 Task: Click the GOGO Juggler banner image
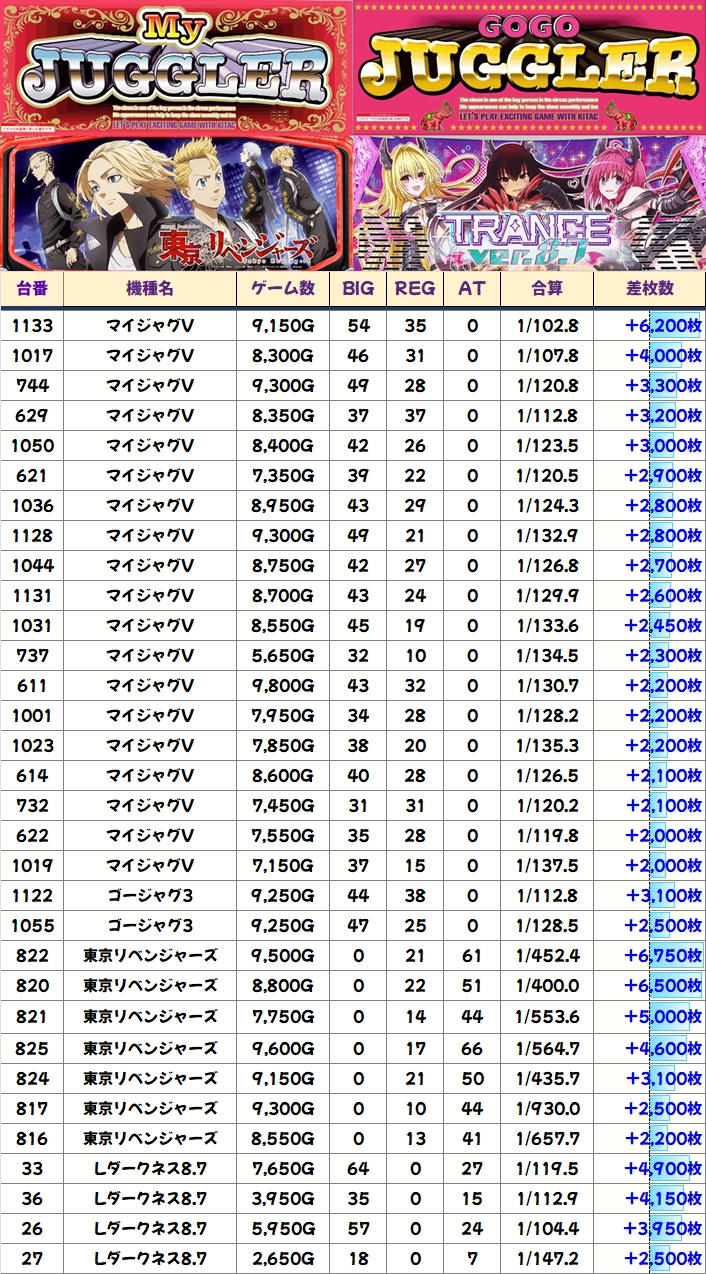(529, 67)
